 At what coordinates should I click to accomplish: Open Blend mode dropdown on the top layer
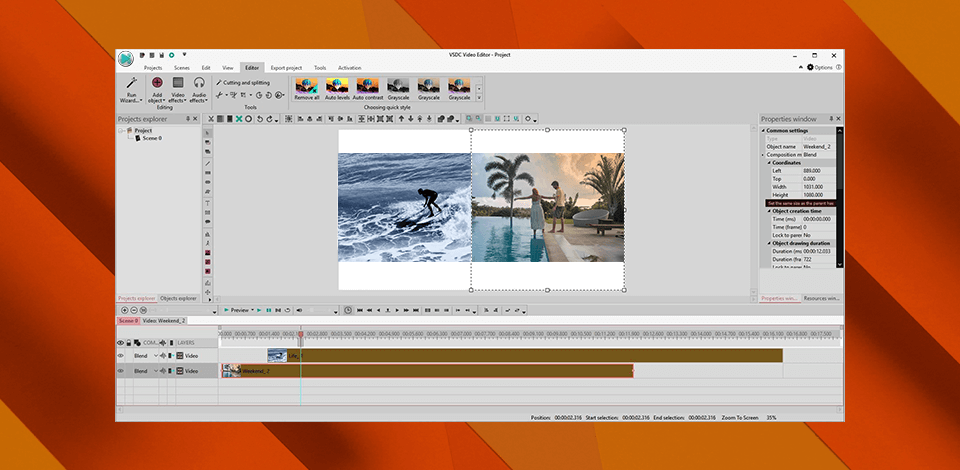tap(157, 355)
